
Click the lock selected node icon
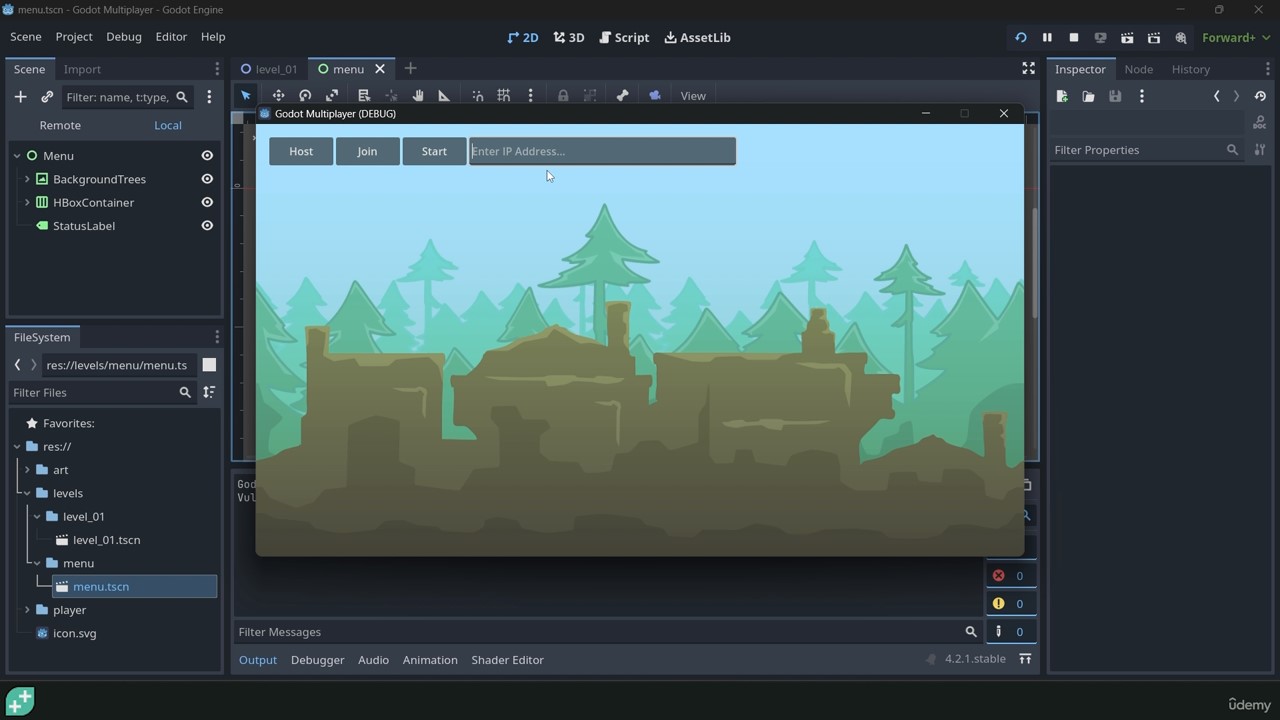[563, 96]
